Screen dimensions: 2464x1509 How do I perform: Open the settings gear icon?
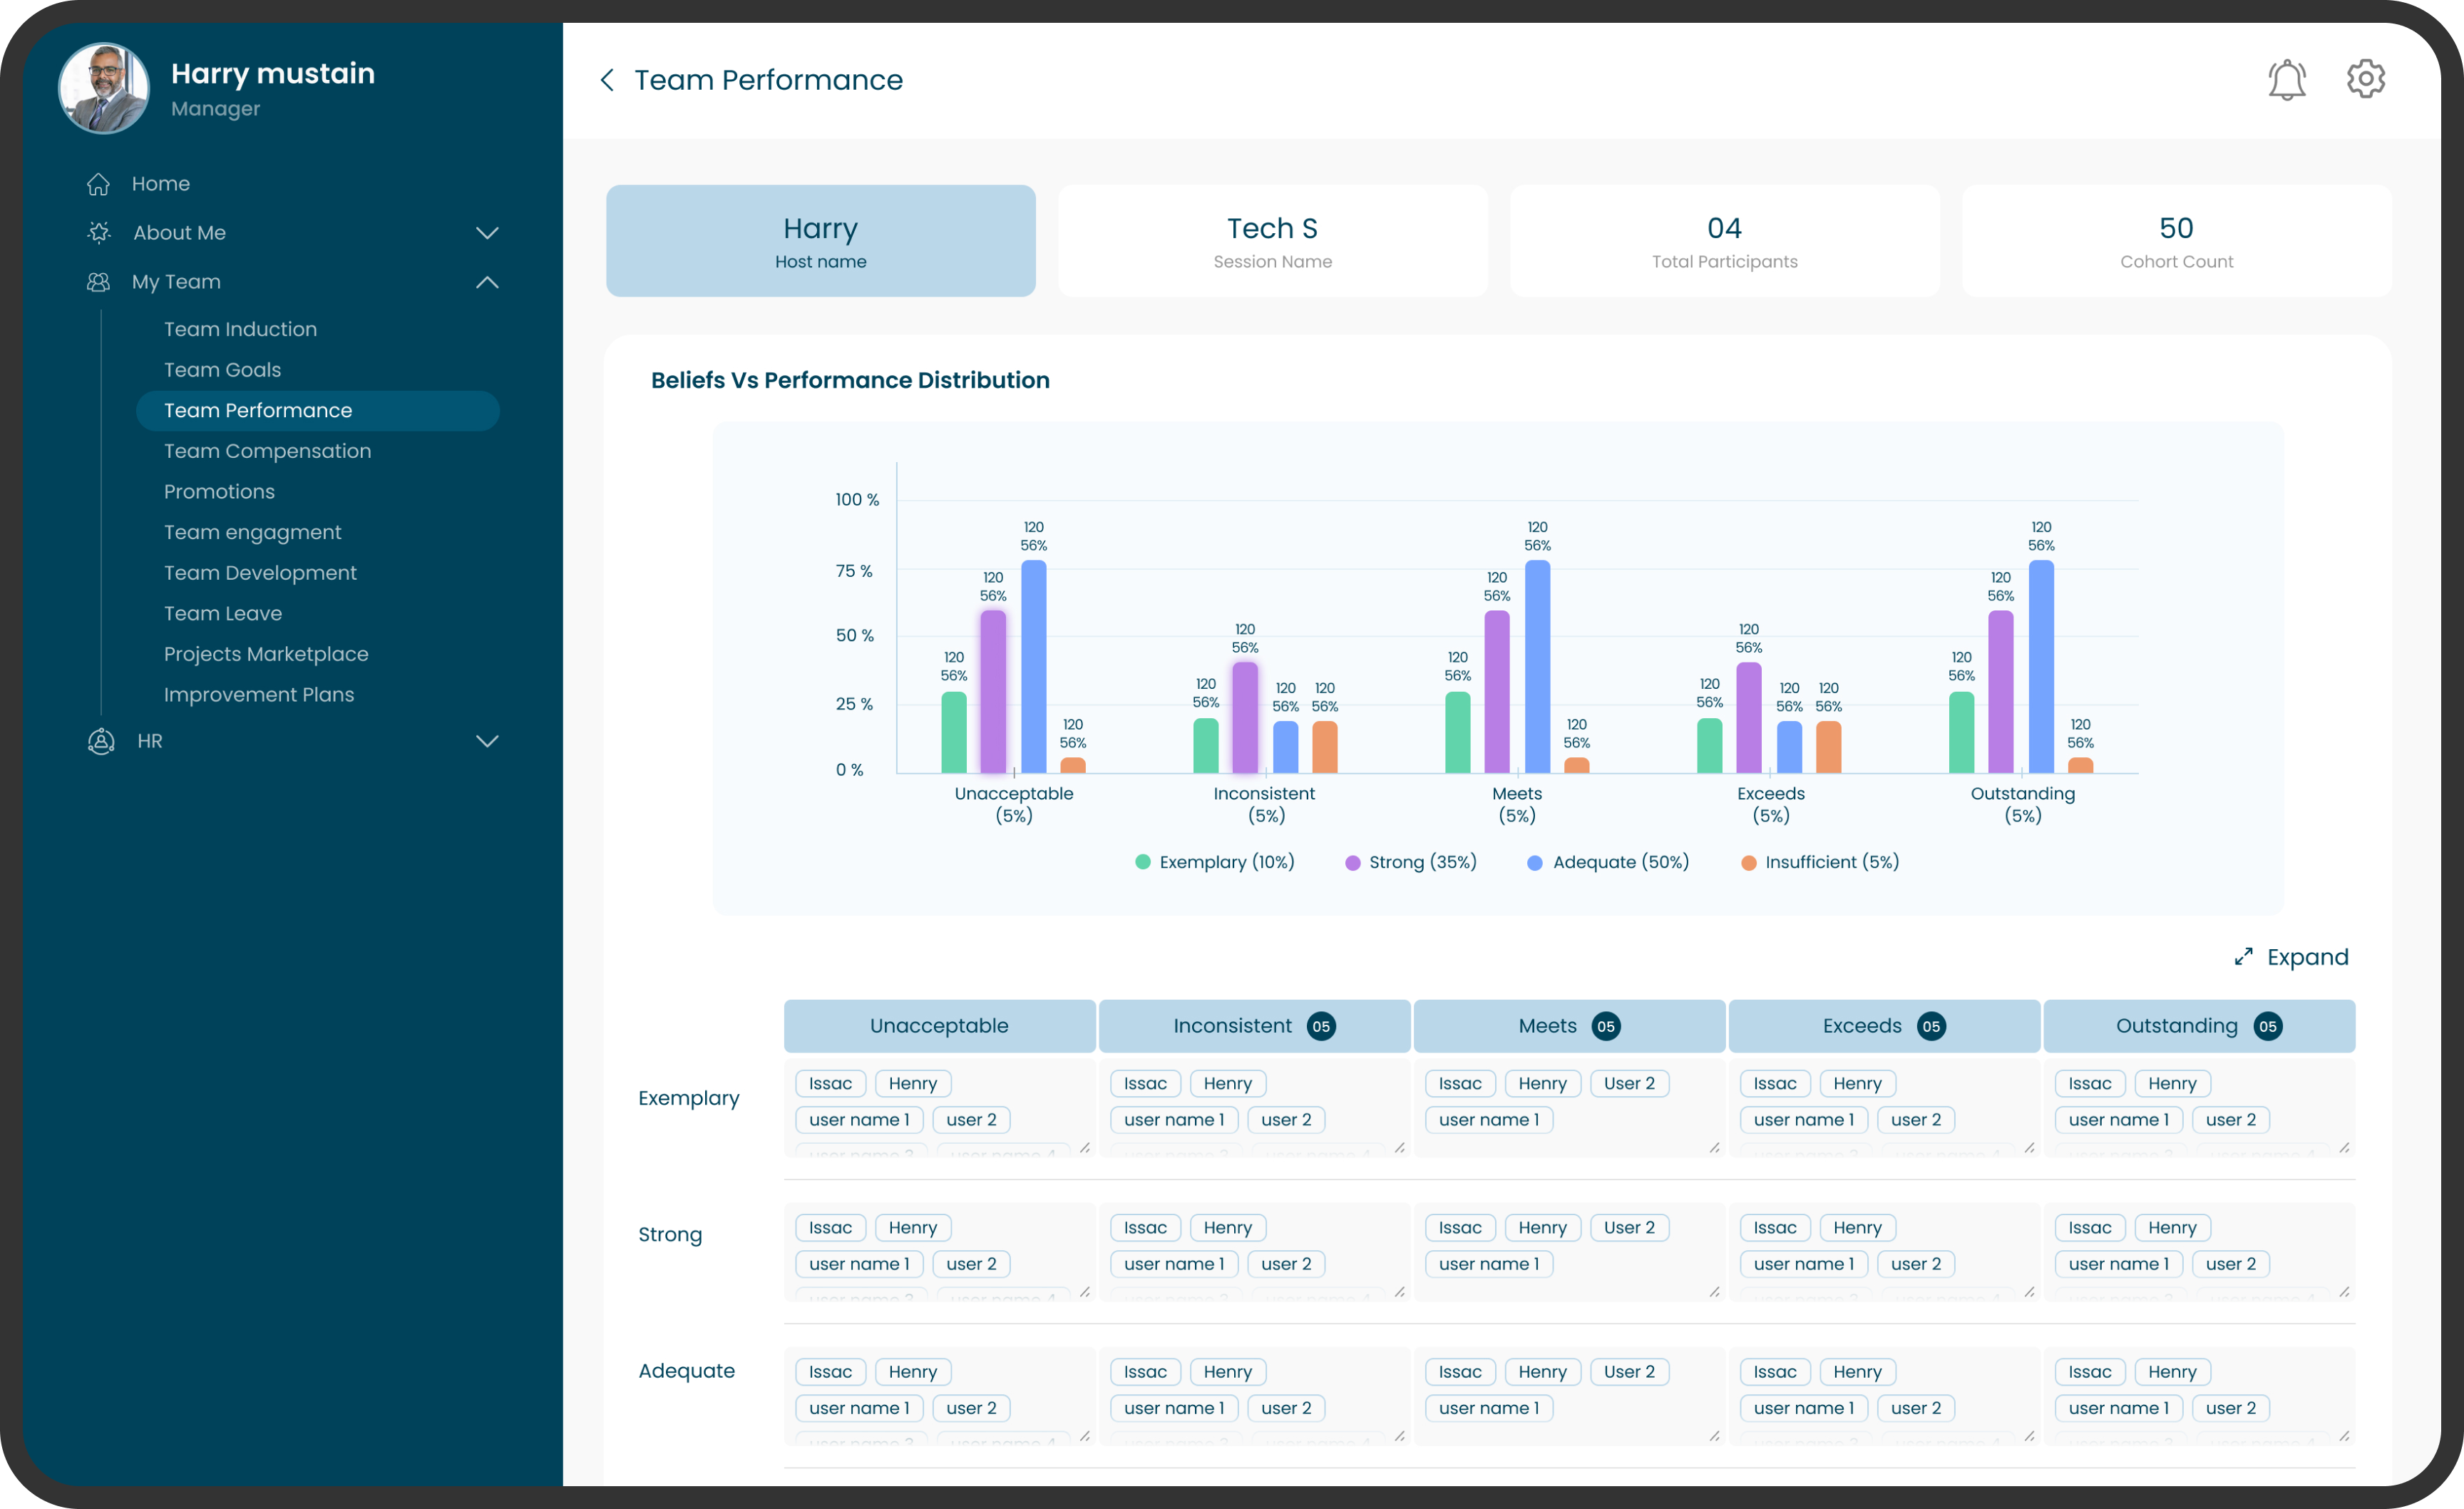click(x=2365, y=78)
